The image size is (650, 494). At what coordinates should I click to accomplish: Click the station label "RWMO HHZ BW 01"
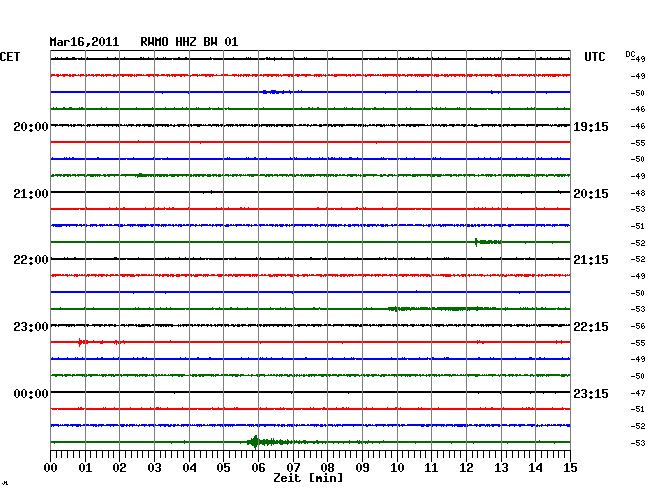189,42
